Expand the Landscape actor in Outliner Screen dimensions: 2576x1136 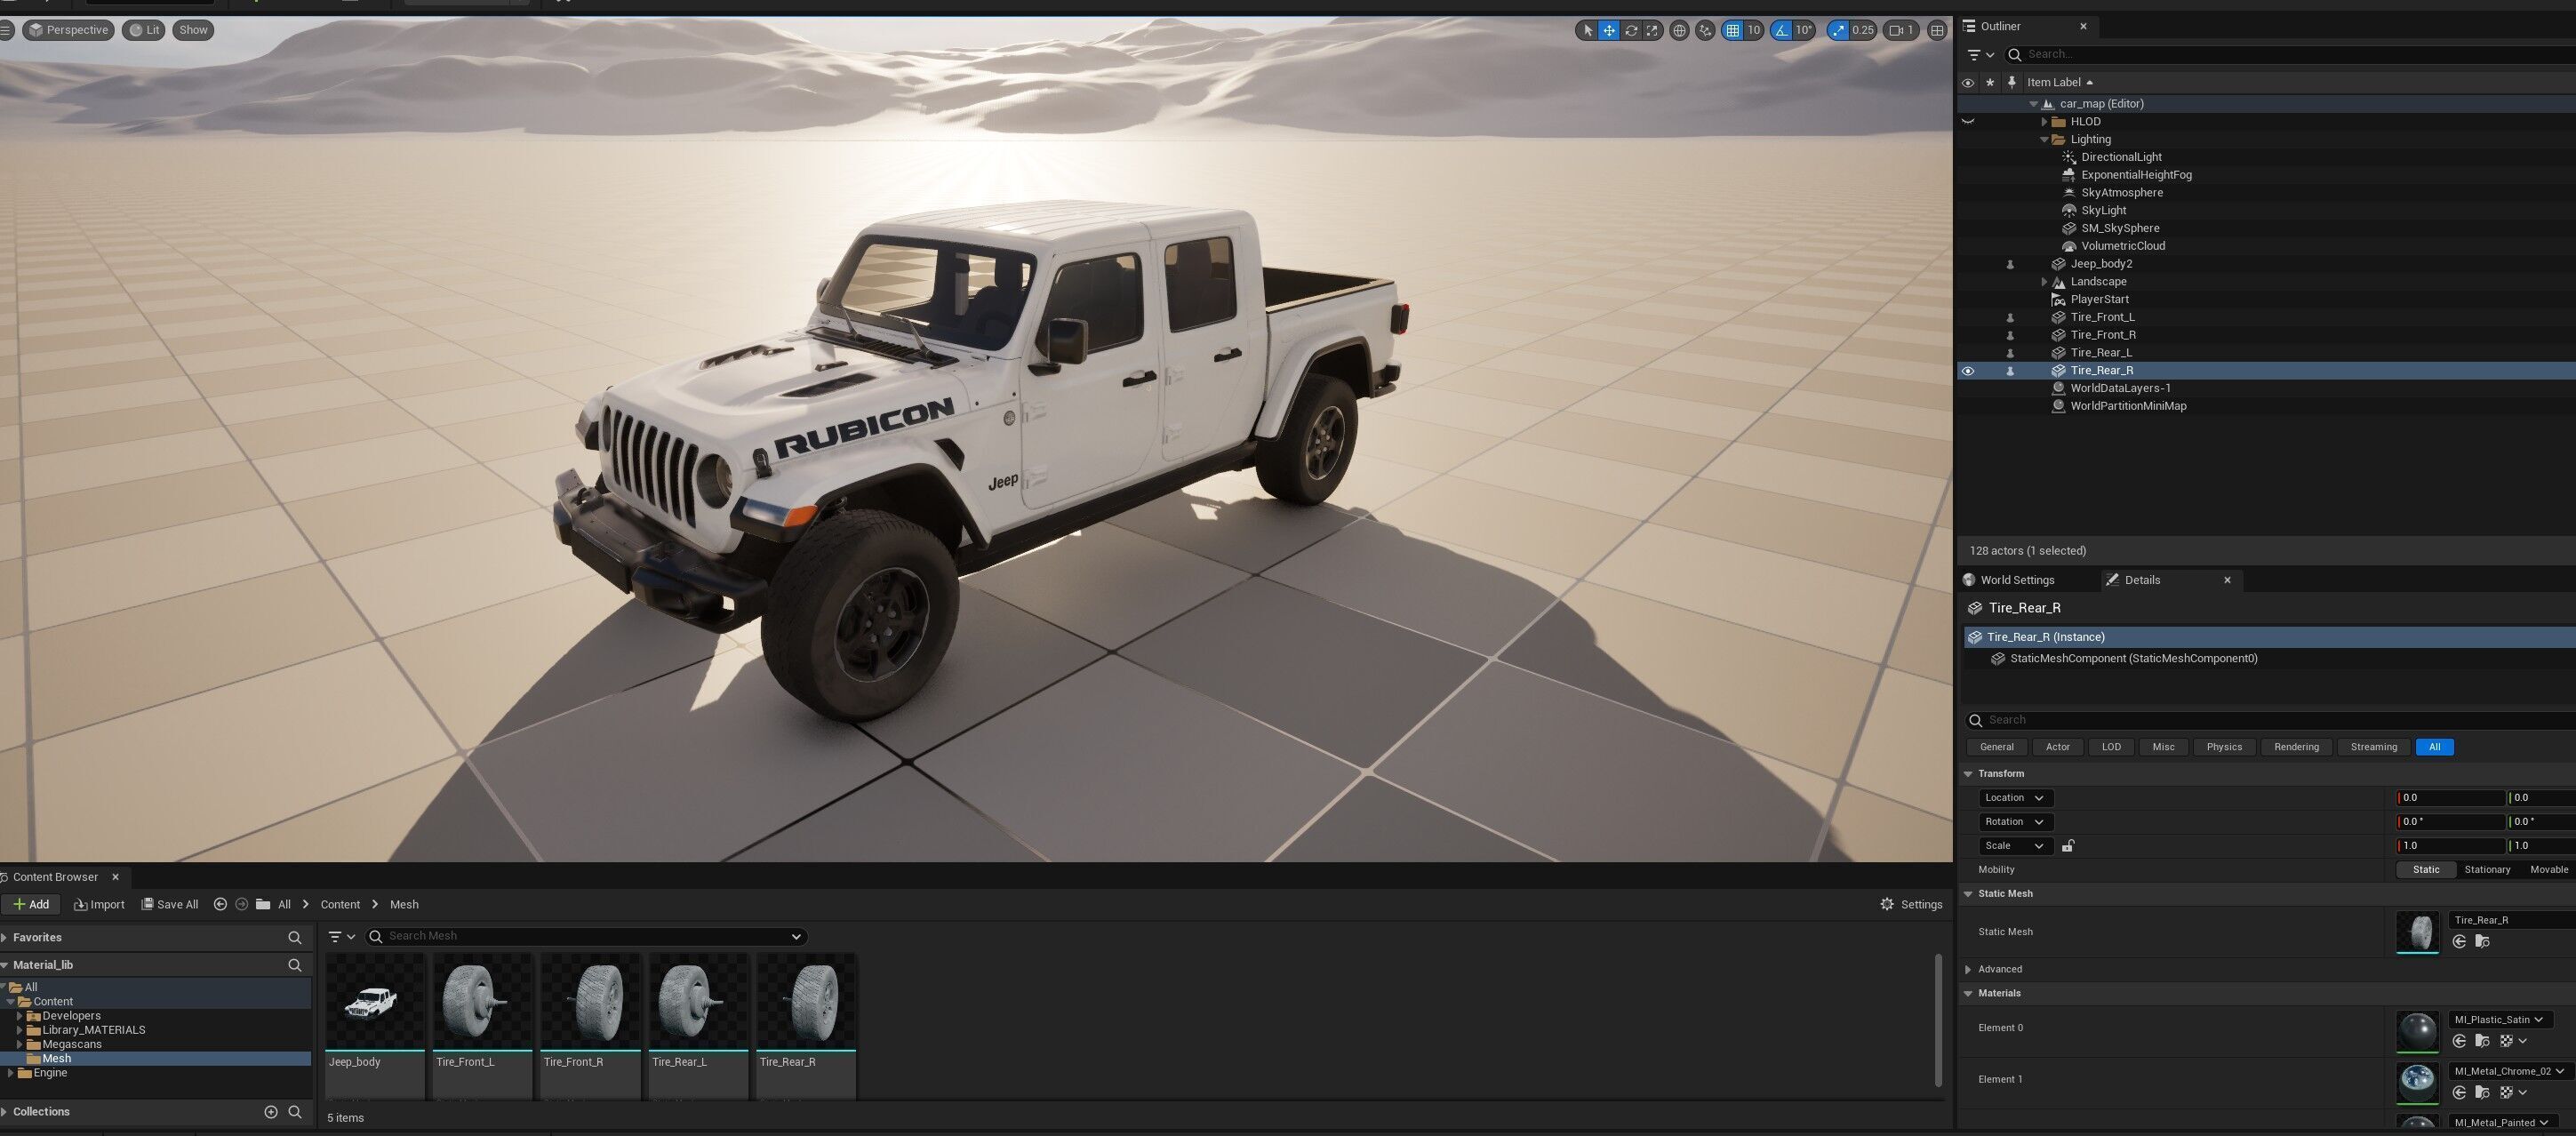[2044, 282]
